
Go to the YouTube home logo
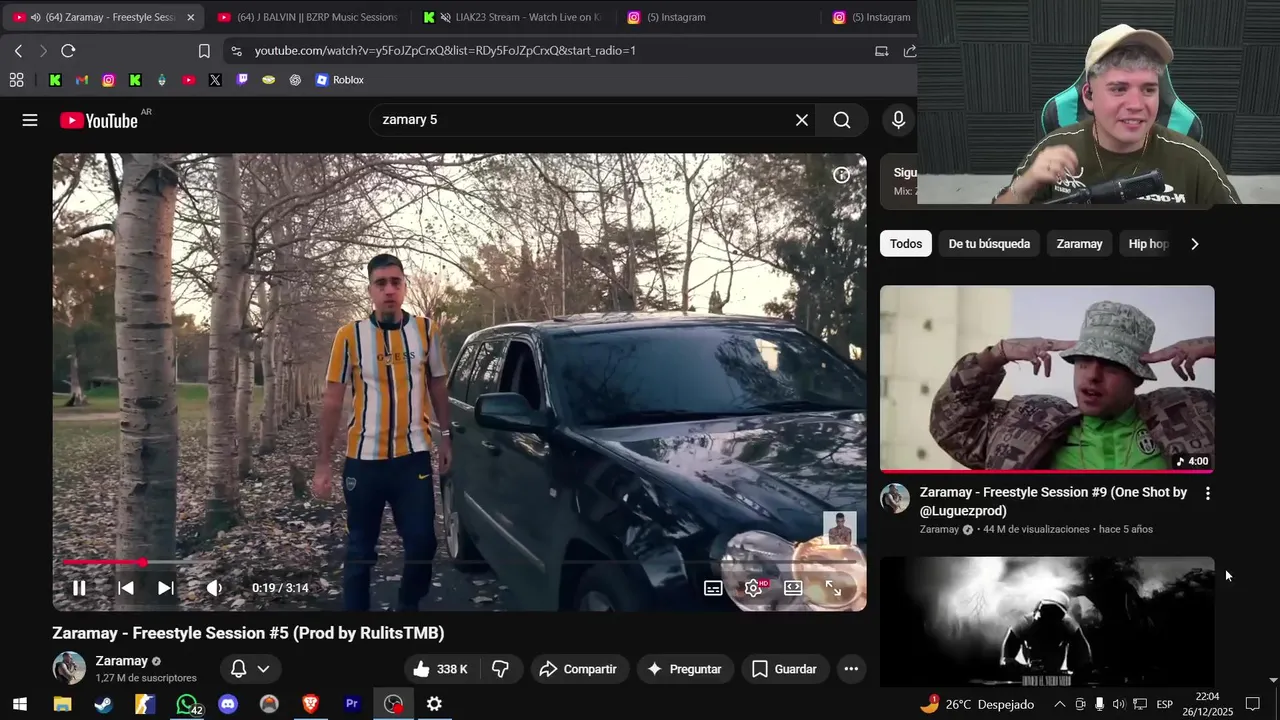99,121
